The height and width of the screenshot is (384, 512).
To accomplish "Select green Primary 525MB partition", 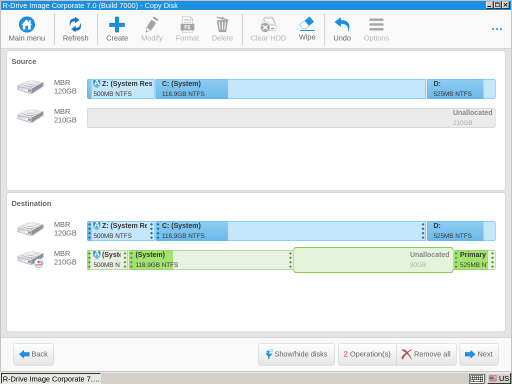I will click(475, 260).
